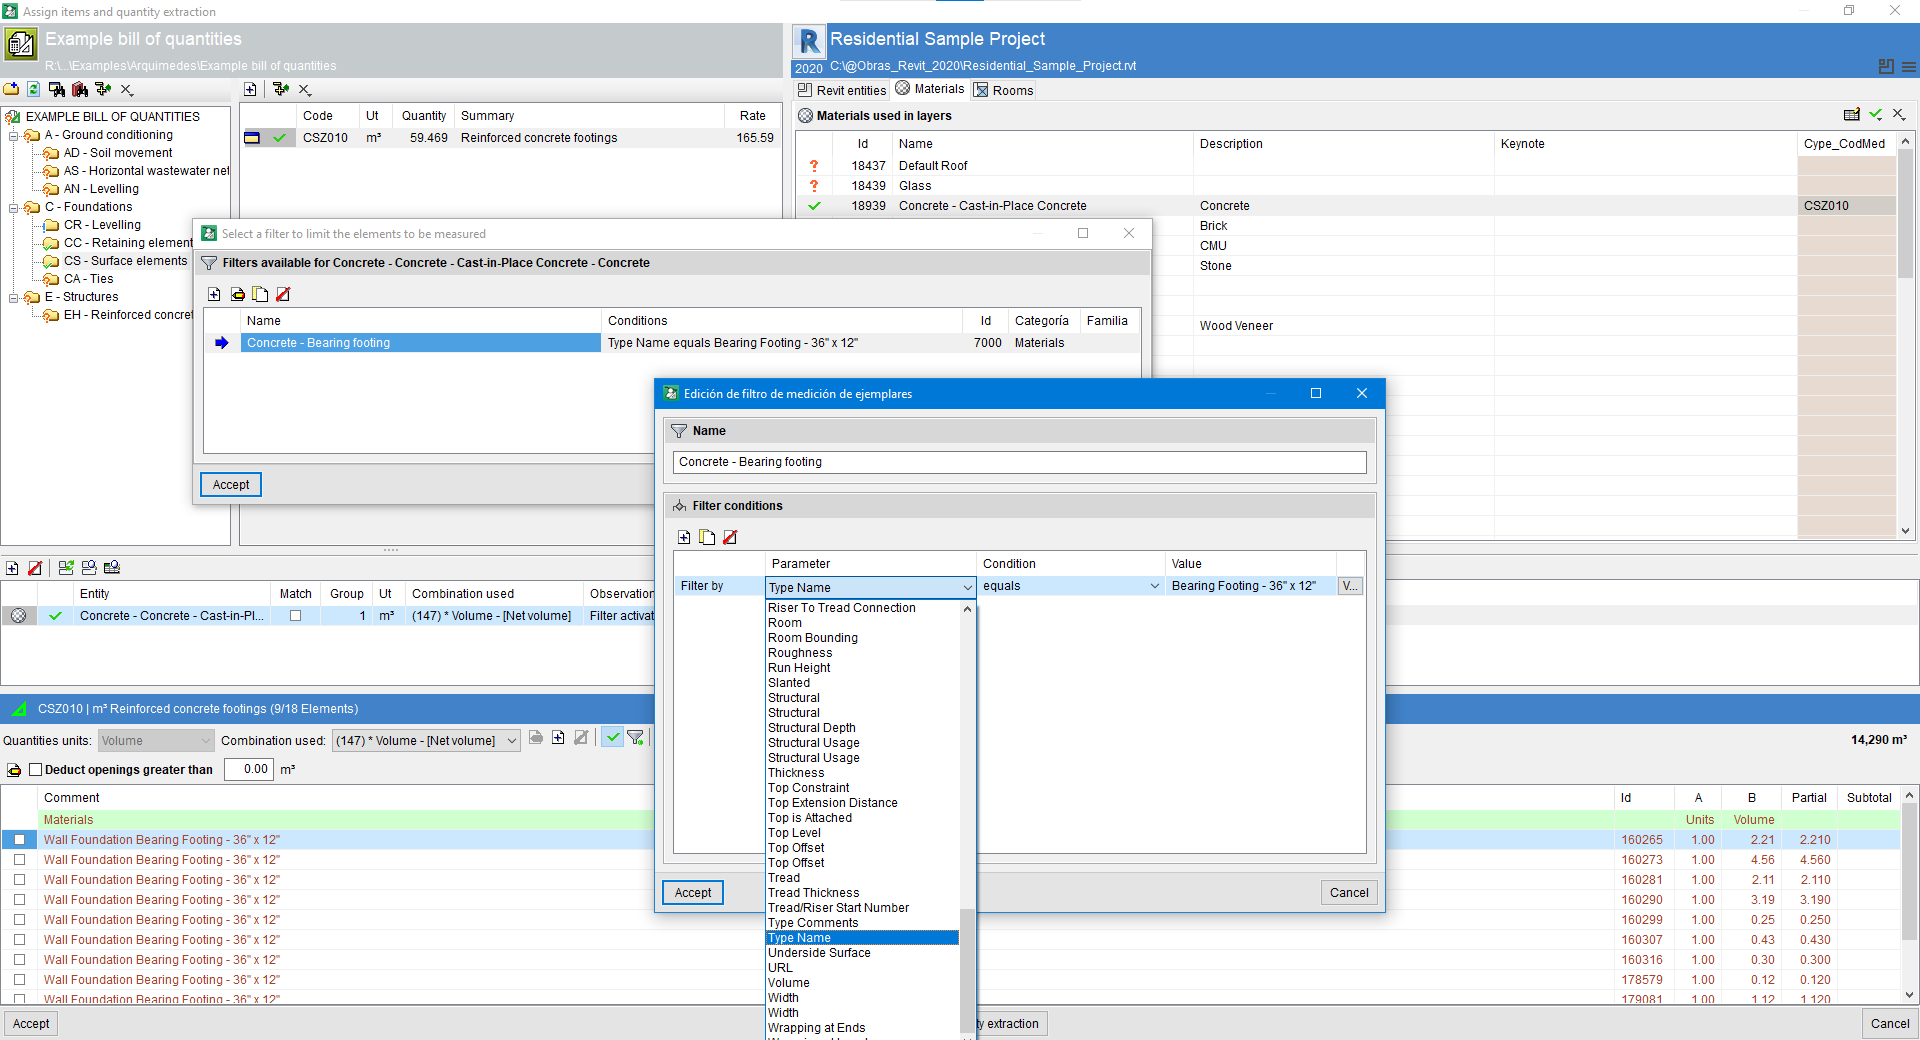Click the add combination icon beside dropdown
1920x1040 pixels.
click(x=558, y=738)
